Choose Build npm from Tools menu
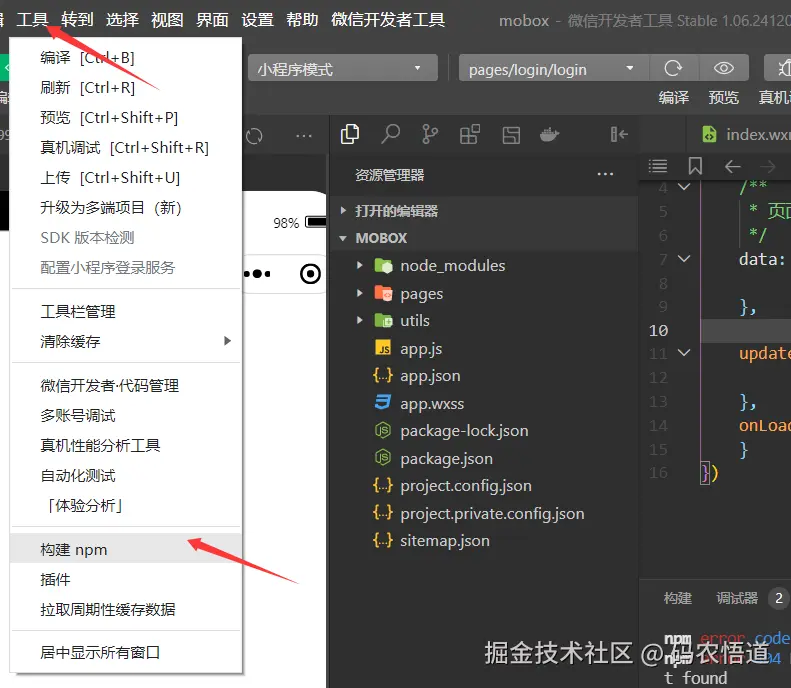The width and height of the screenshot is (791, 688). [x=126, y=549]
